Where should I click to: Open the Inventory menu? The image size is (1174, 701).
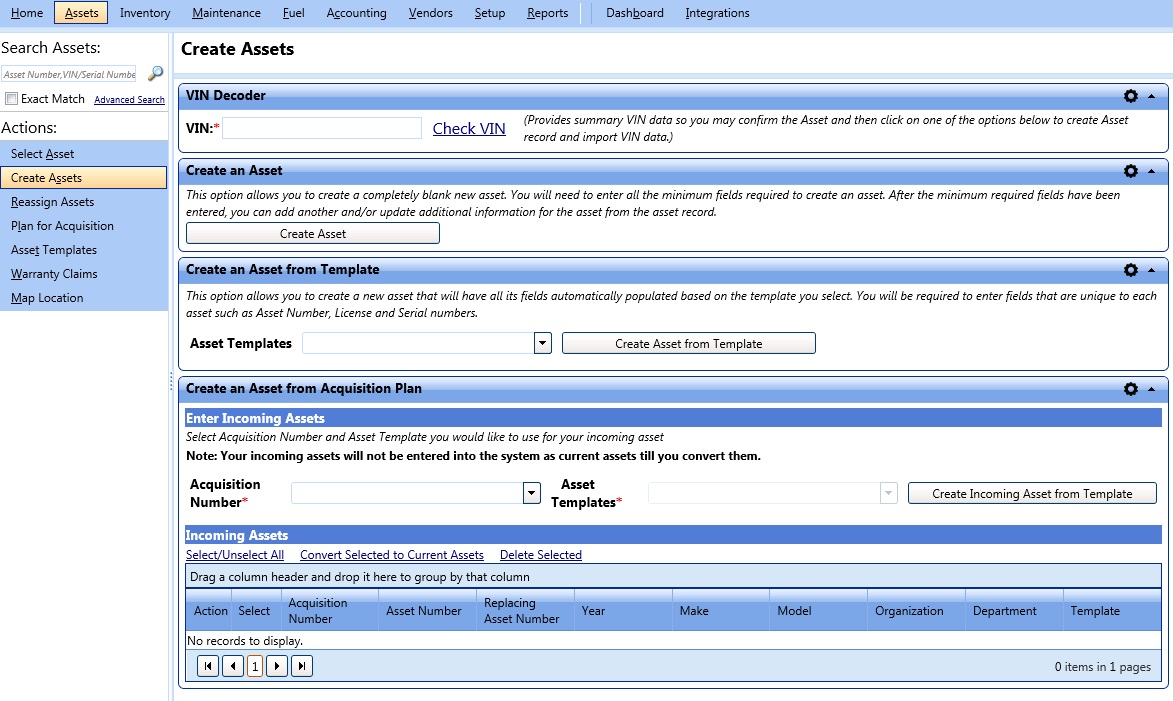pyautogui.click(x=145, y=13)
